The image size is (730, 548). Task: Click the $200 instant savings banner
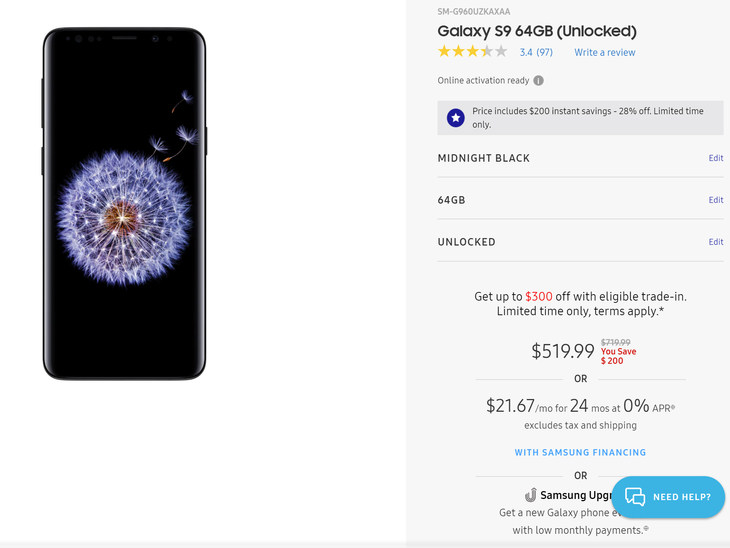pos(580,118)
